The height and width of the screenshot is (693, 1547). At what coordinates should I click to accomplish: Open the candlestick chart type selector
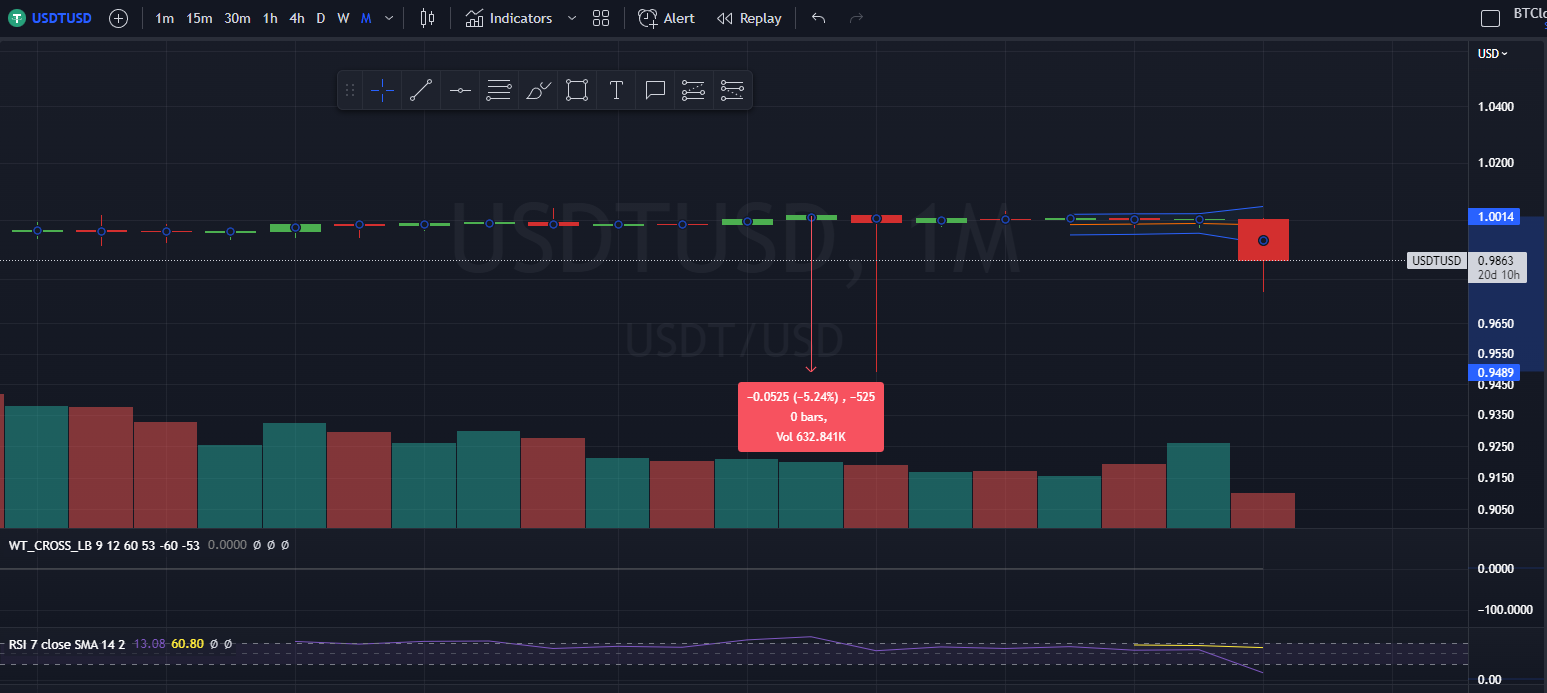click(428, 18)
